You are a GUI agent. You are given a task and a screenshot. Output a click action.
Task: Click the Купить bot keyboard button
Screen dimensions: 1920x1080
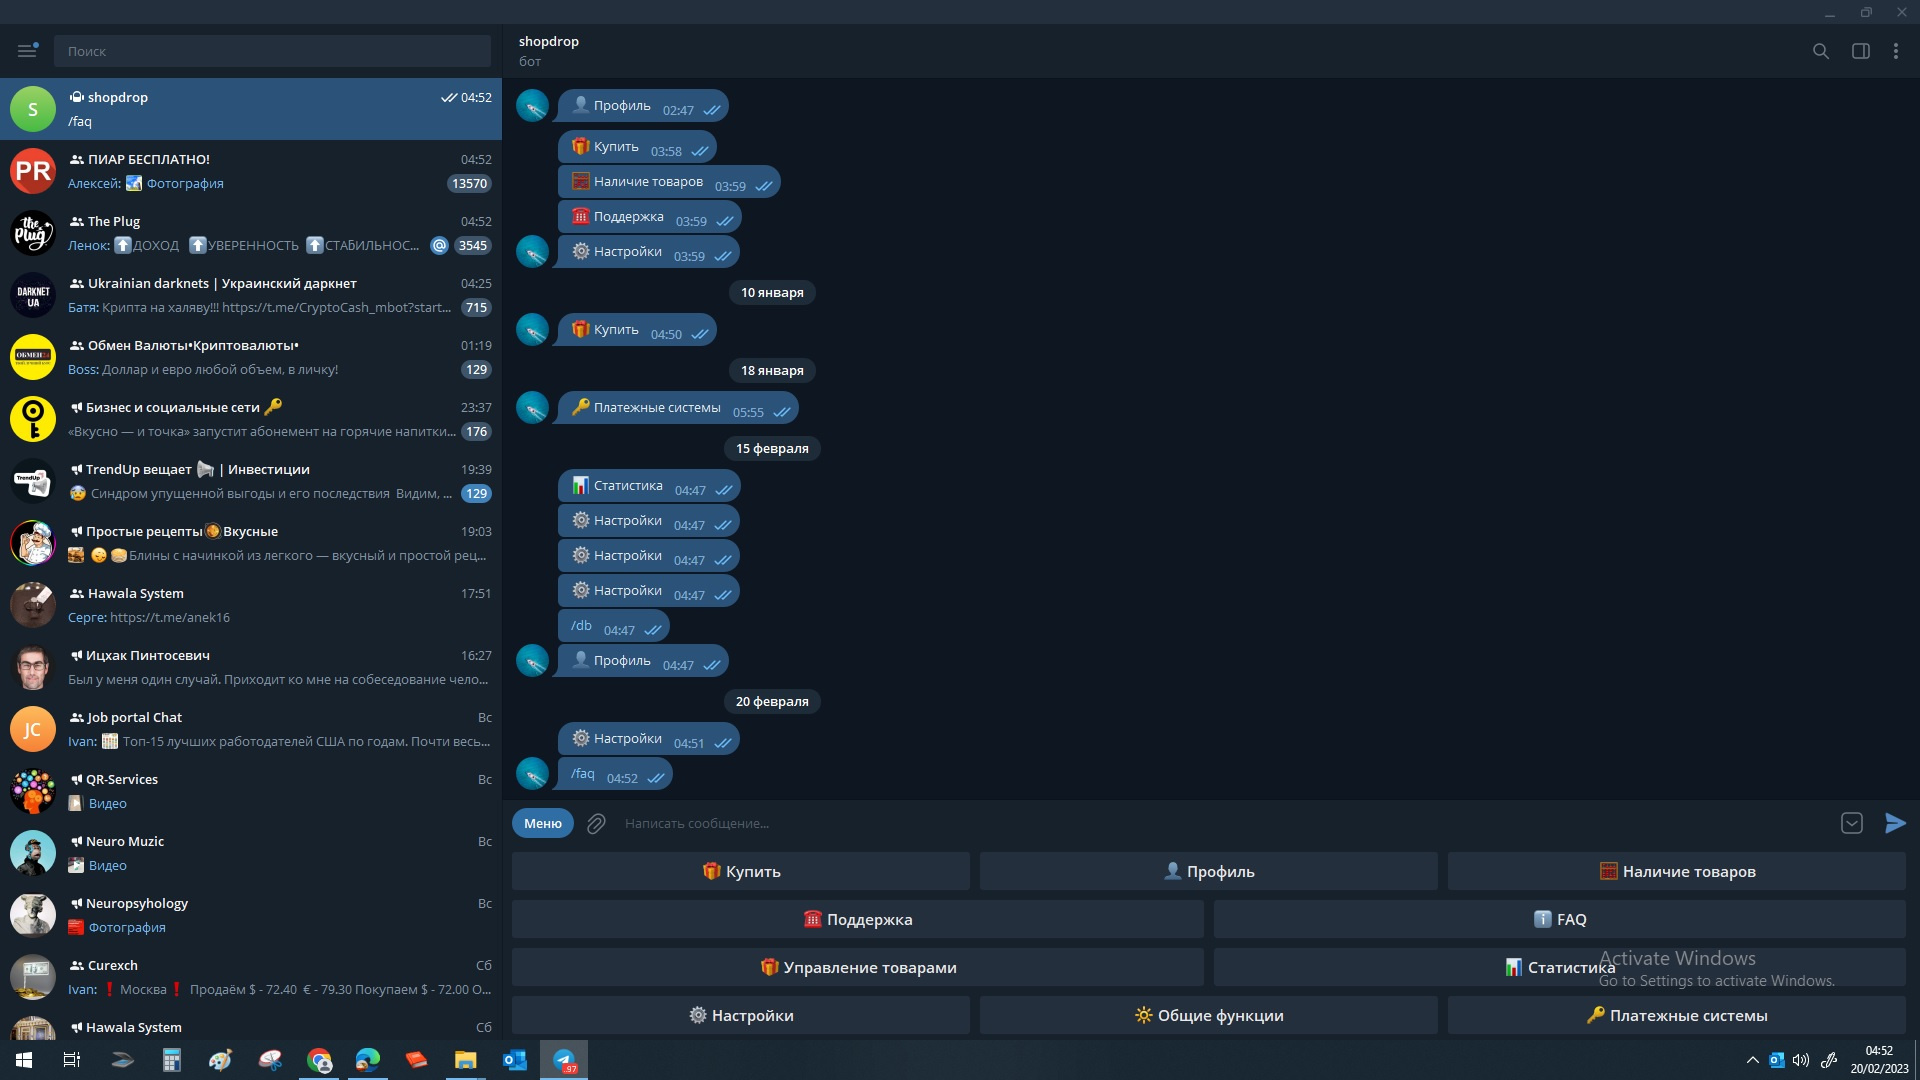(x=741, y=871)
